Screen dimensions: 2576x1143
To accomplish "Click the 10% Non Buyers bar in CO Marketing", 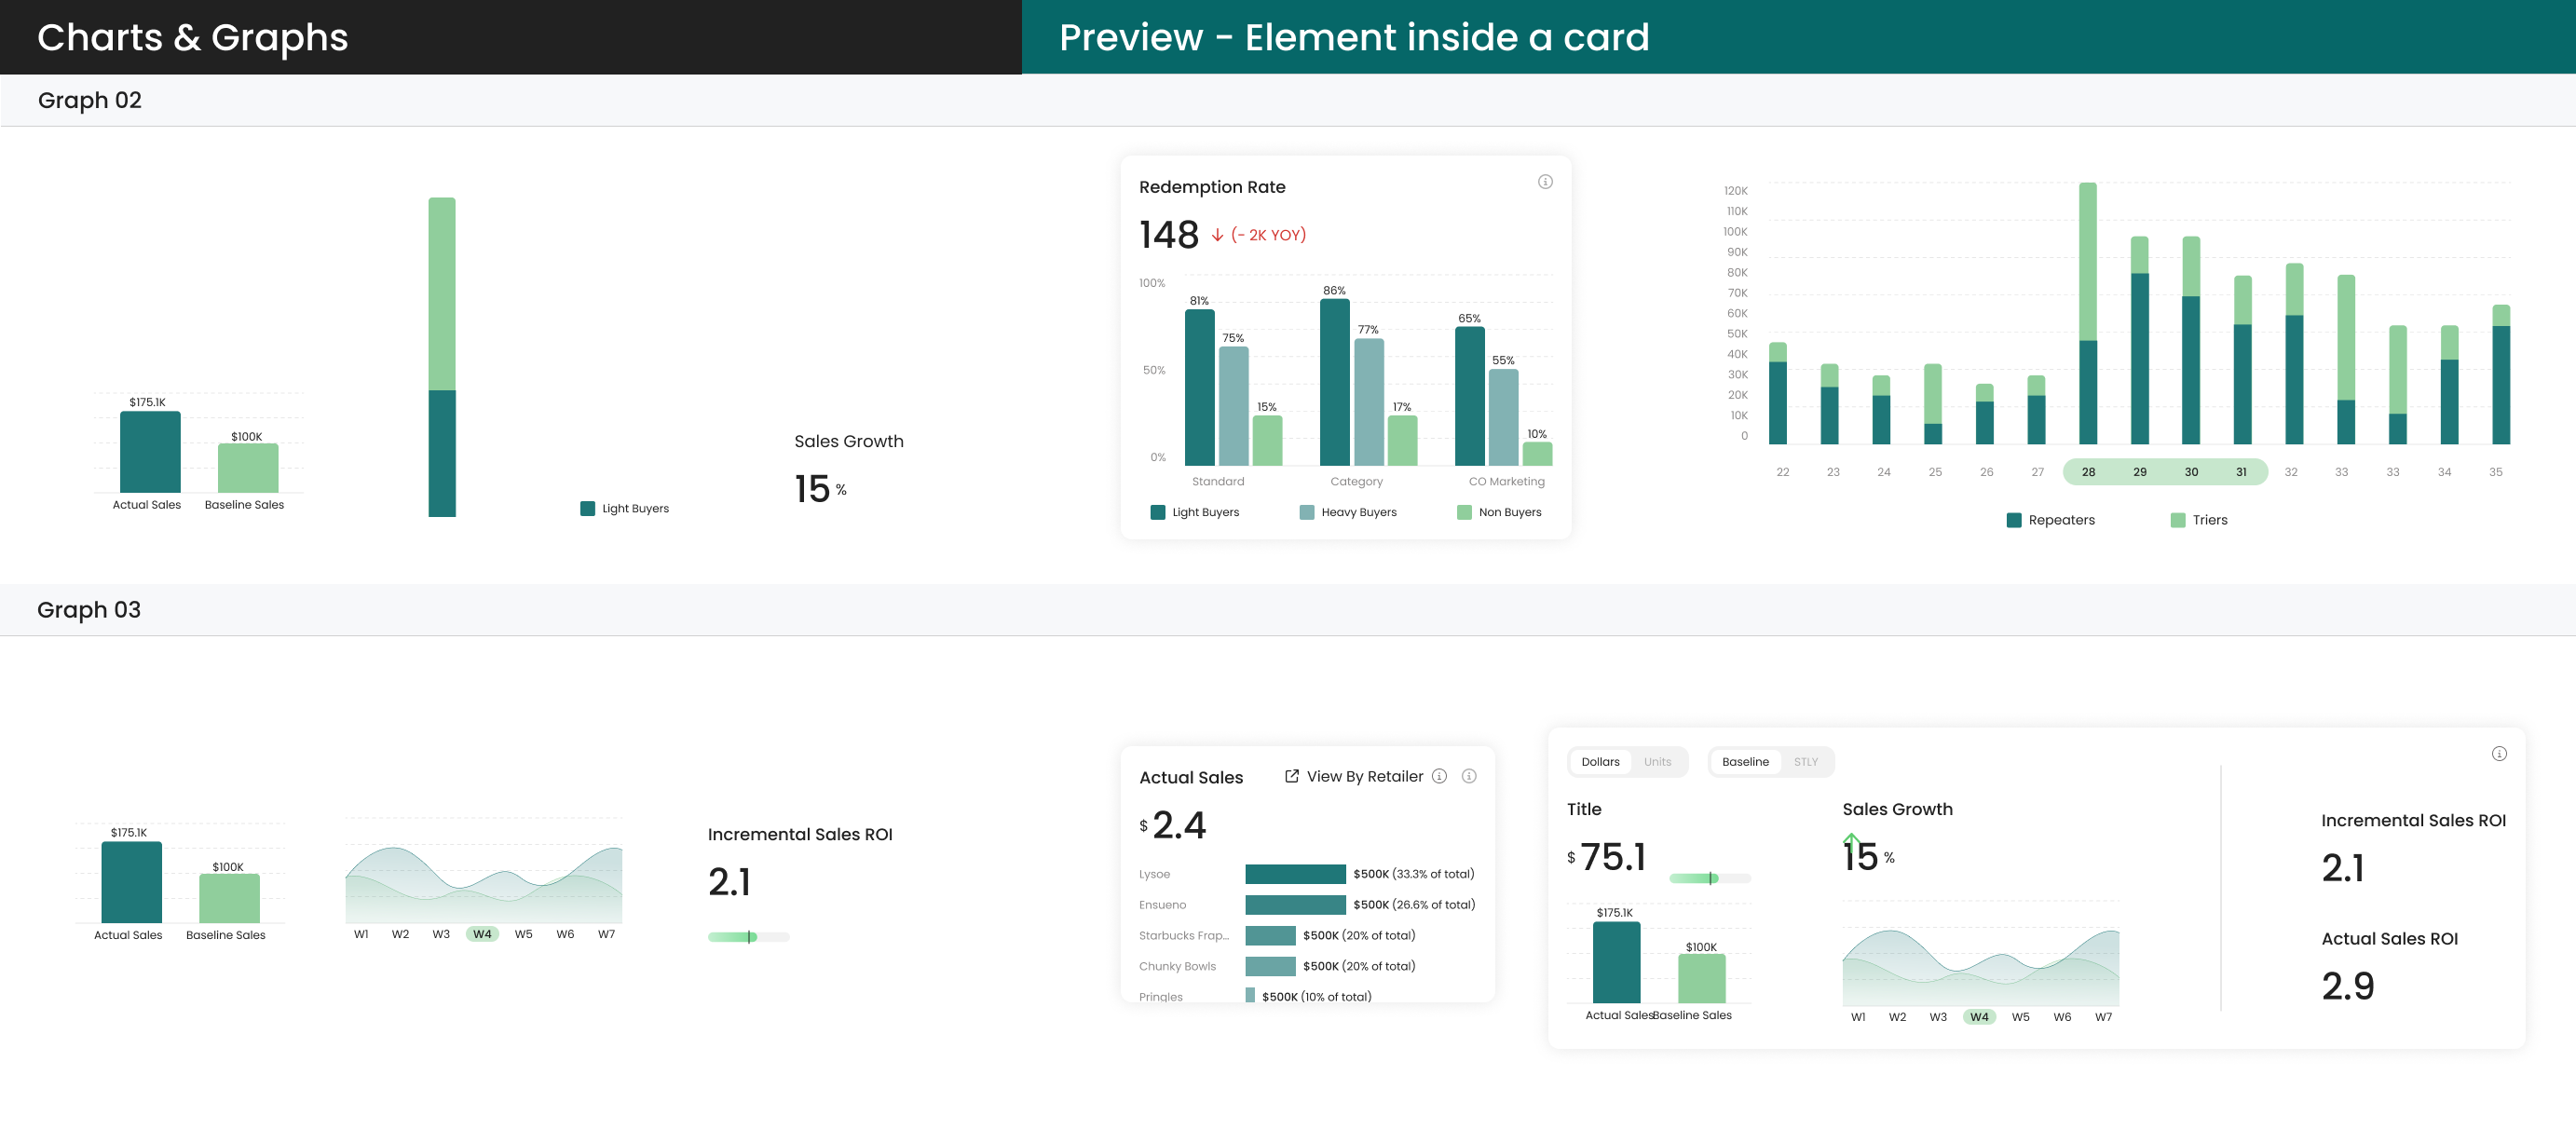I will click(1537, 454).
